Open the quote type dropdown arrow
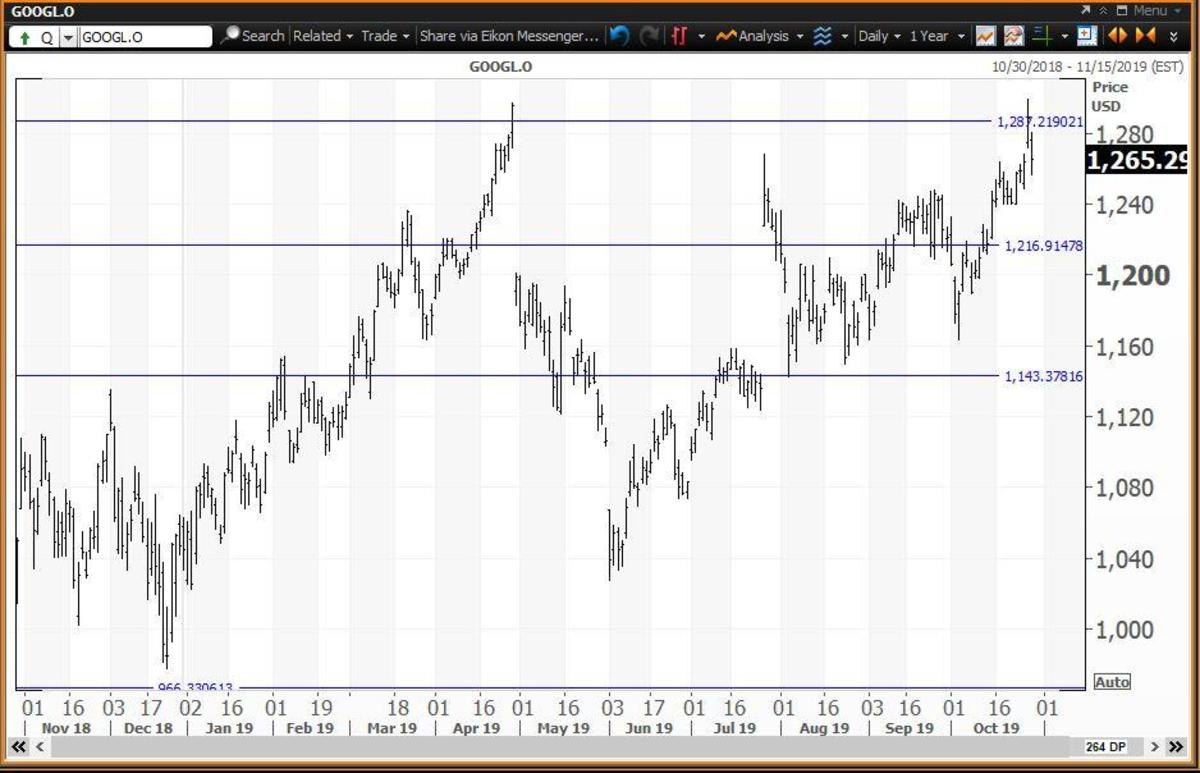The image size is (1200, 773). tap(68, 37)
